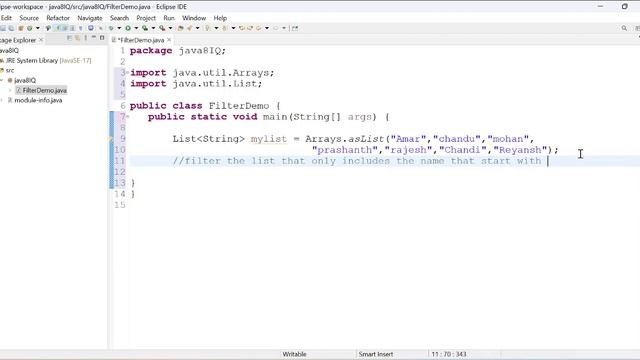
Task: Click 'package java8IQ;' on line 1
Action: [x=178, y=51]
